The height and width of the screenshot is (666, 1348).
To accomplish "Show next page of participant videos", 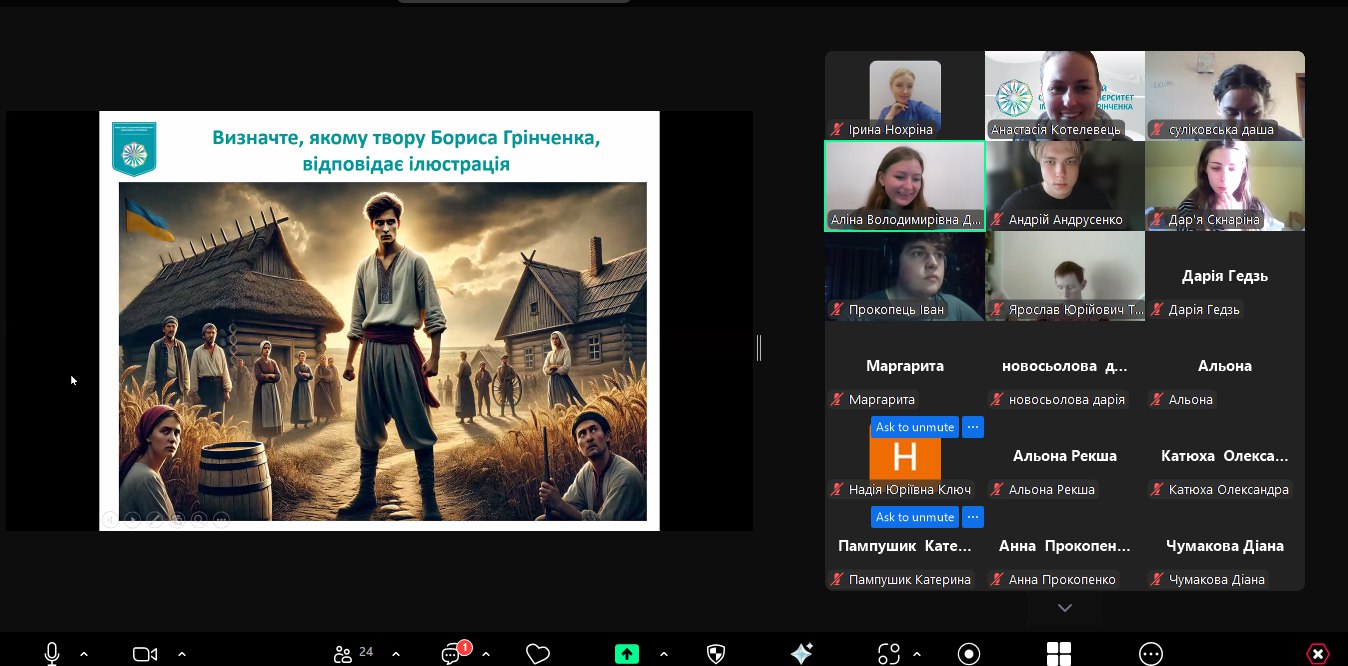I will [1065, 608].
